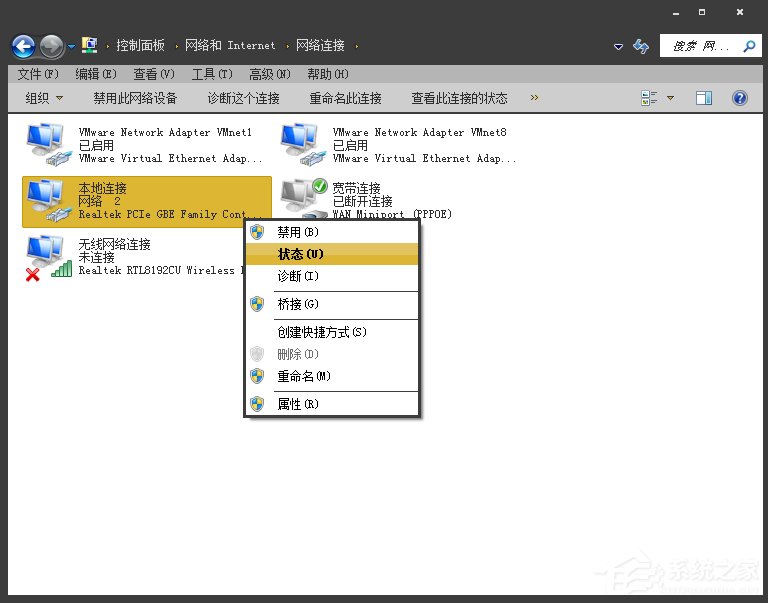Image resolution: width=768 pixels, height=603 pixels.
Task: Choose 属性(R) in the context menu
Action: (297, 404)
